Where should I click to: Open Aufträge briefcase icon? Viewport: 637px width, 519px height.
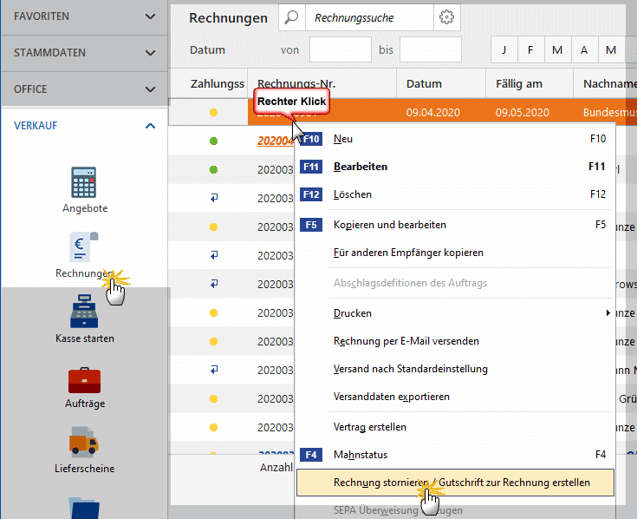[x=84, y=379]
